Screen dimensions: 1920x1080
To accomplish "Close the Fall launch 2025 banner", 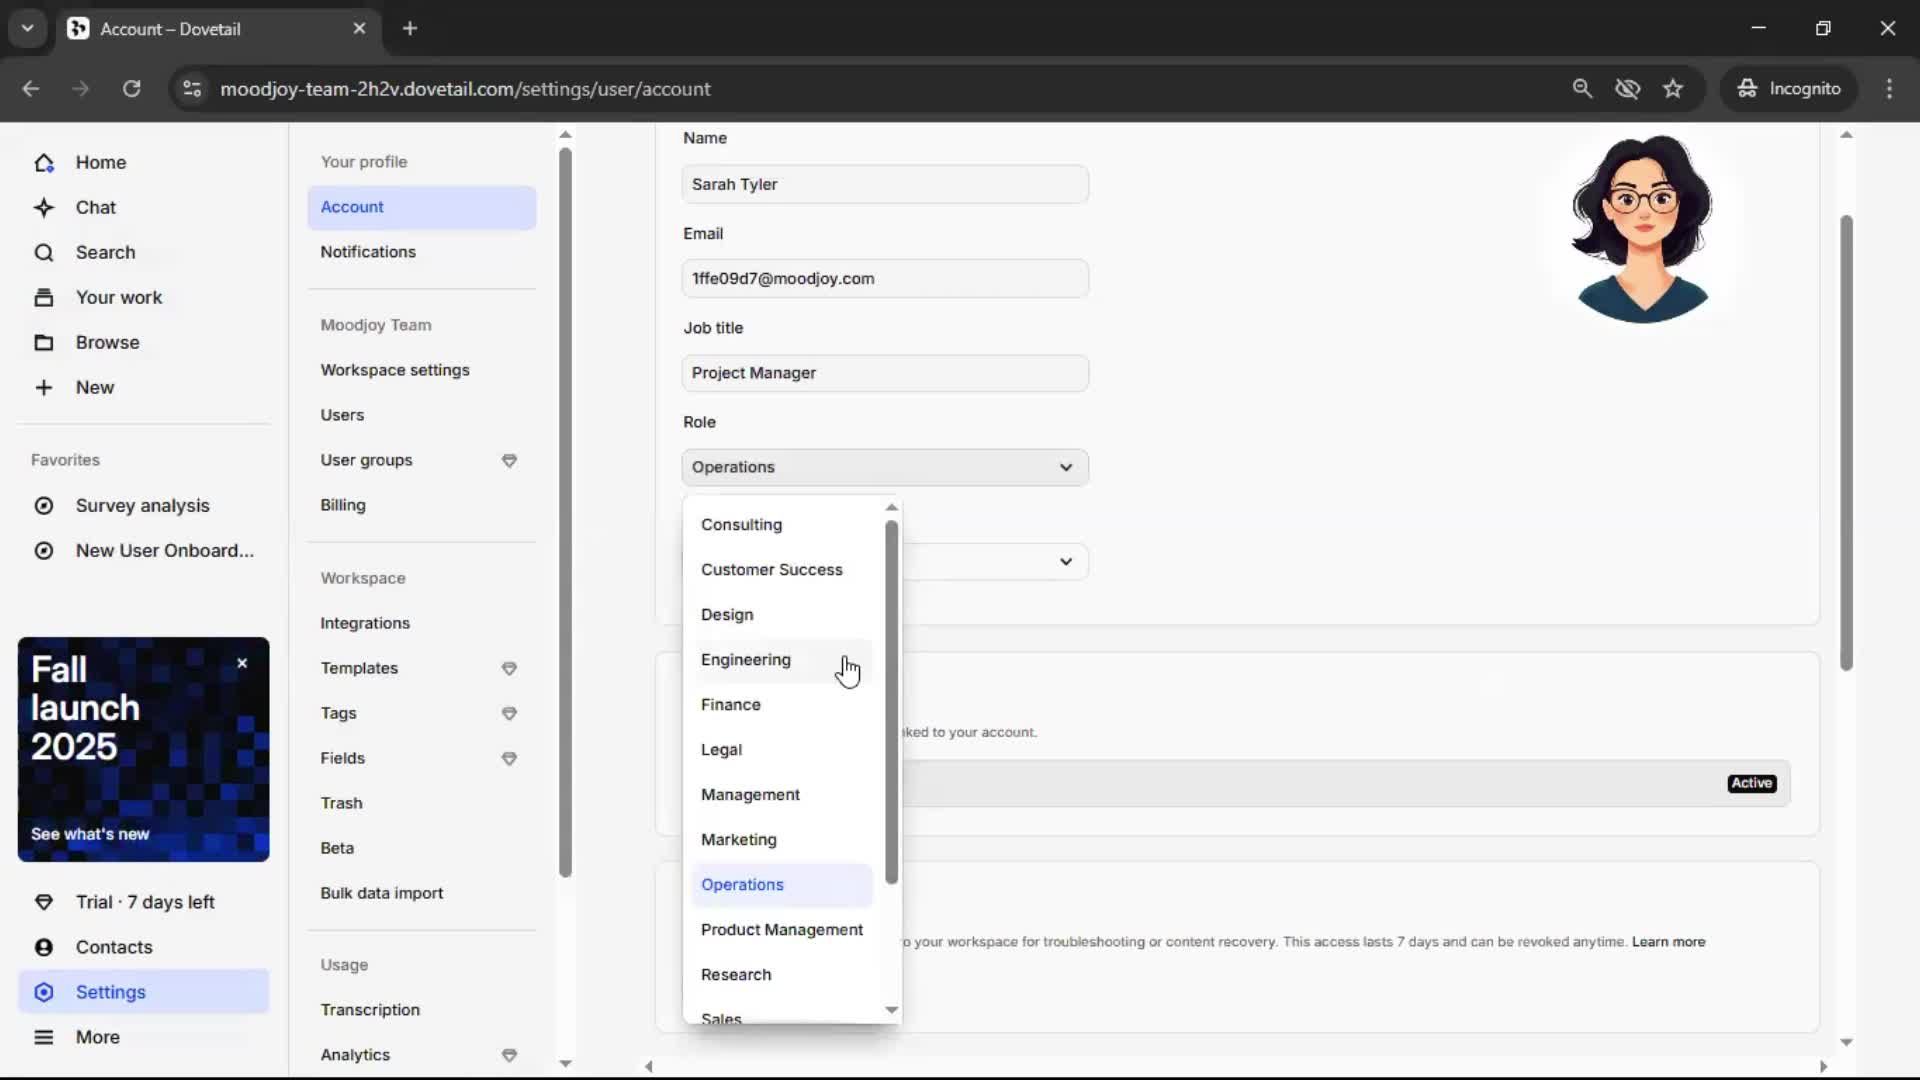I will pos(242,663).
